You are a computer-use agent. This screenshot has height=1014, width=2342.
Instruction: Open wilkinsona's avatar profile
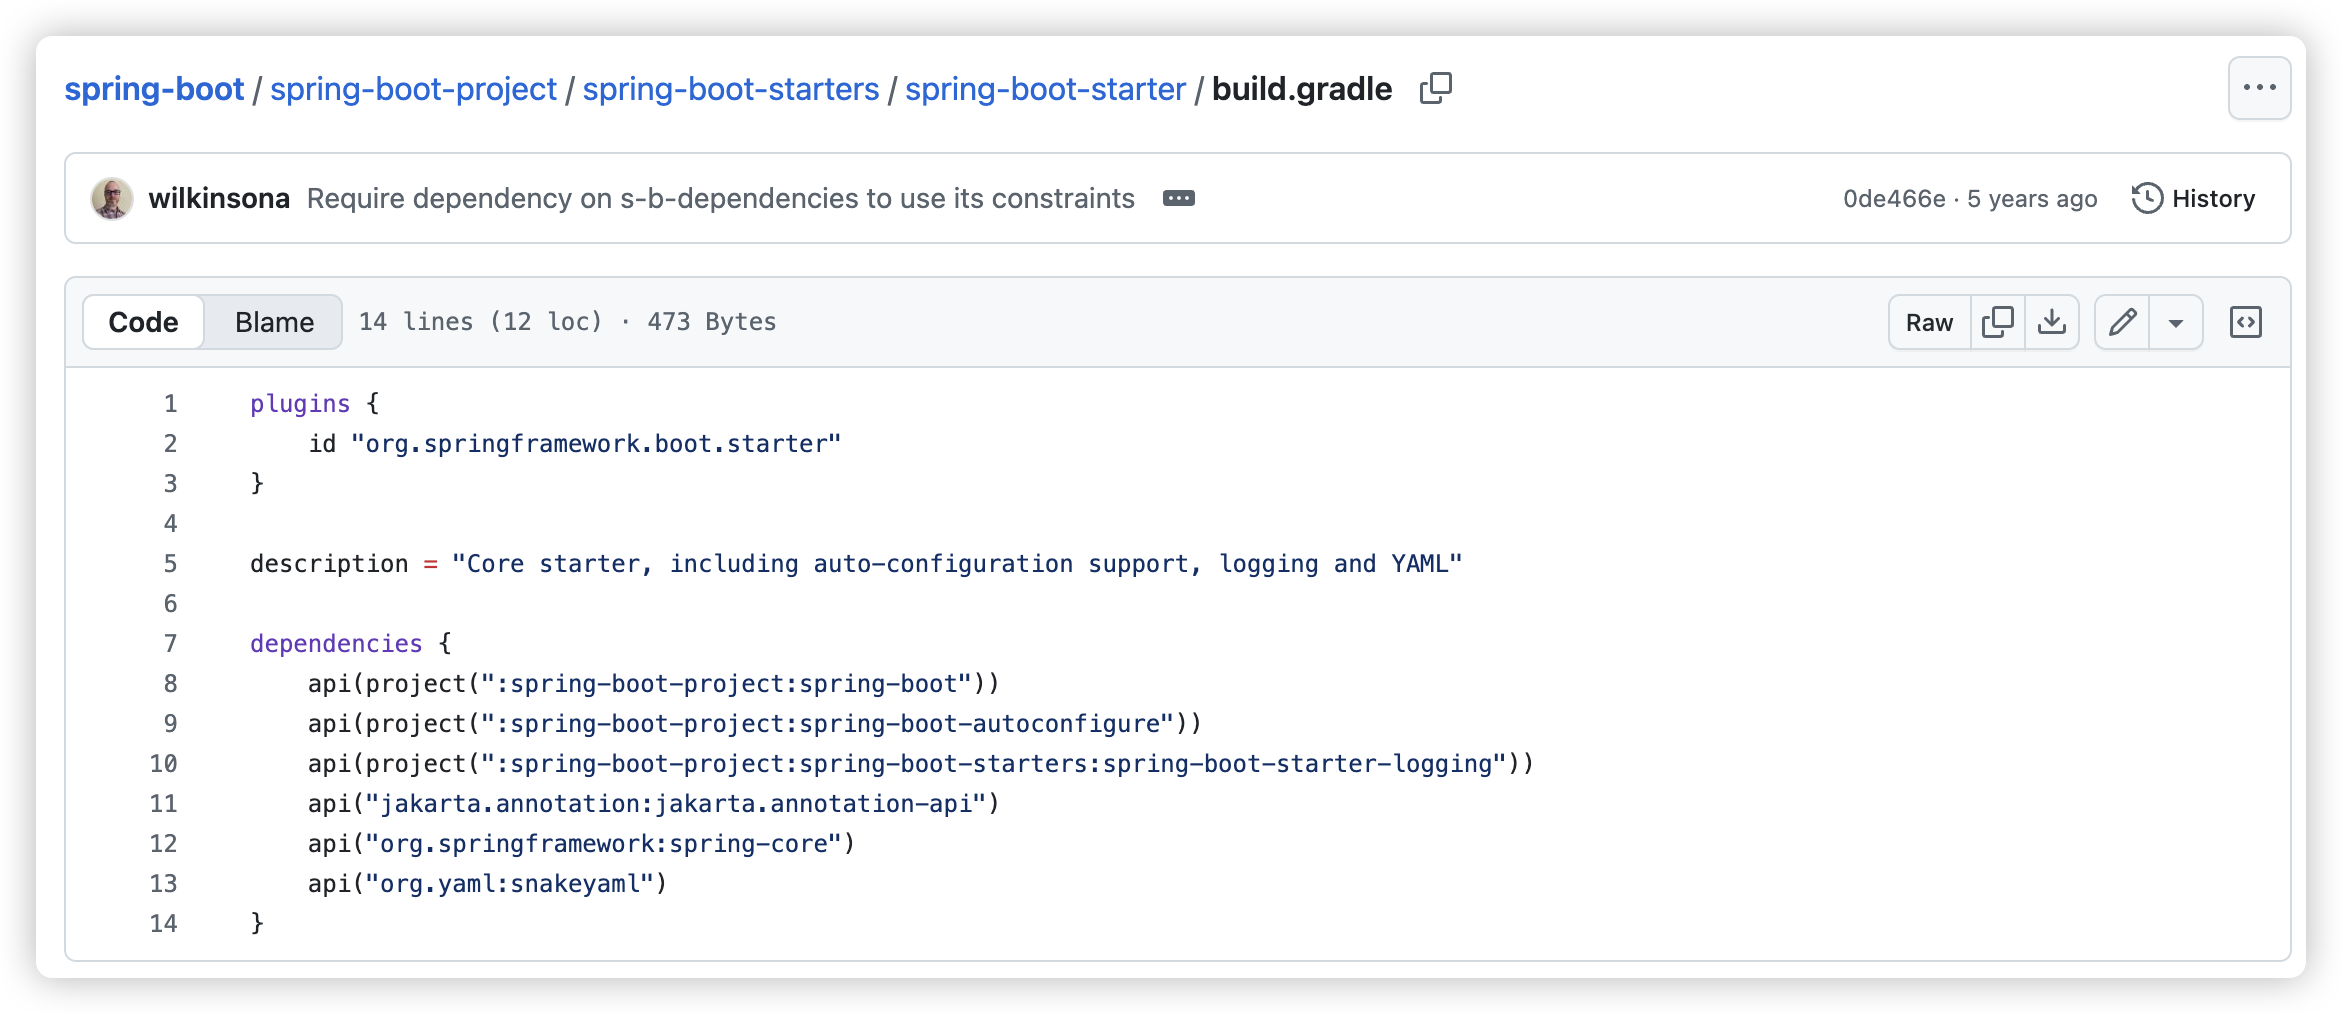pos(112,198)
